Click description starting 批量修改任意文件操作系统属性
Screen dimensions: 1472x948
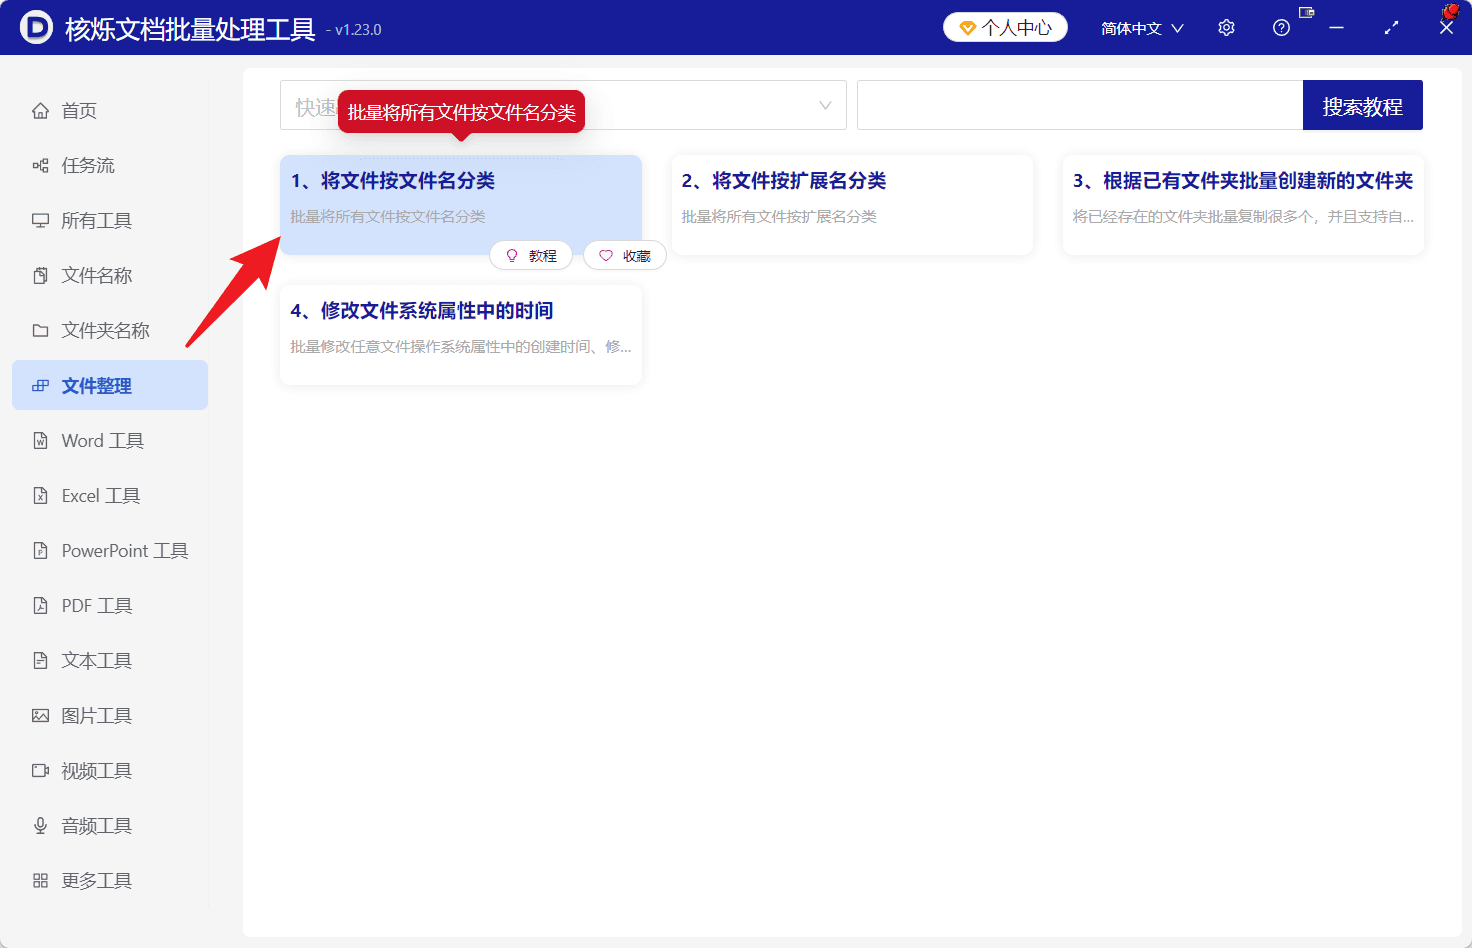(461, 346)
